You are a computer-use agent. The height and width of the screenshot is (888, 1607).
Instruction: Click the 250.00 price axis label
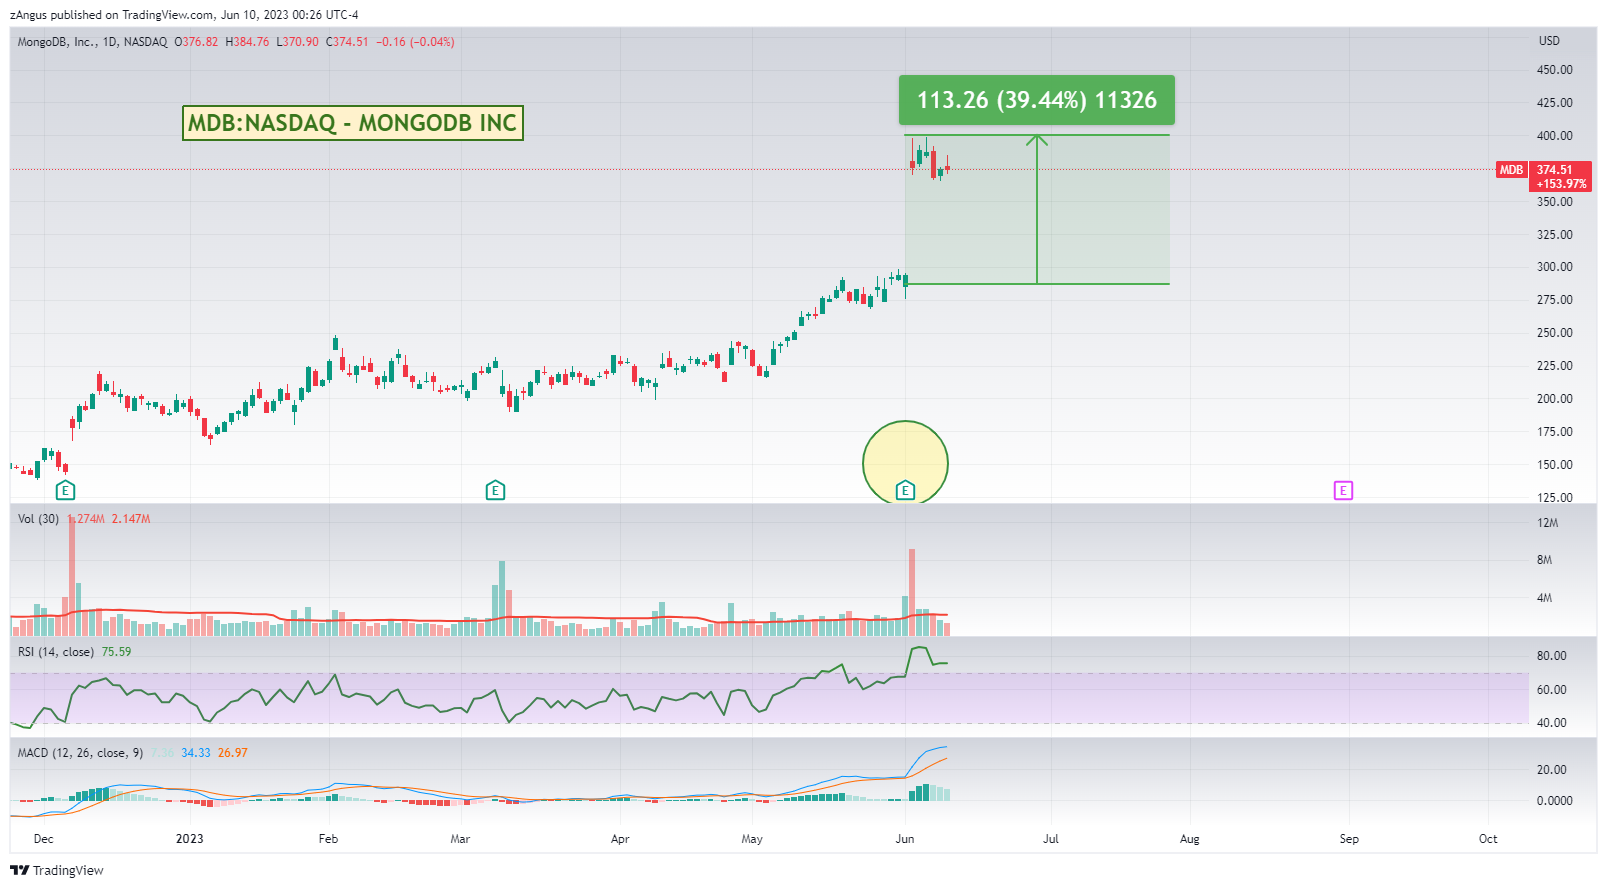(x=1555, y=333)
